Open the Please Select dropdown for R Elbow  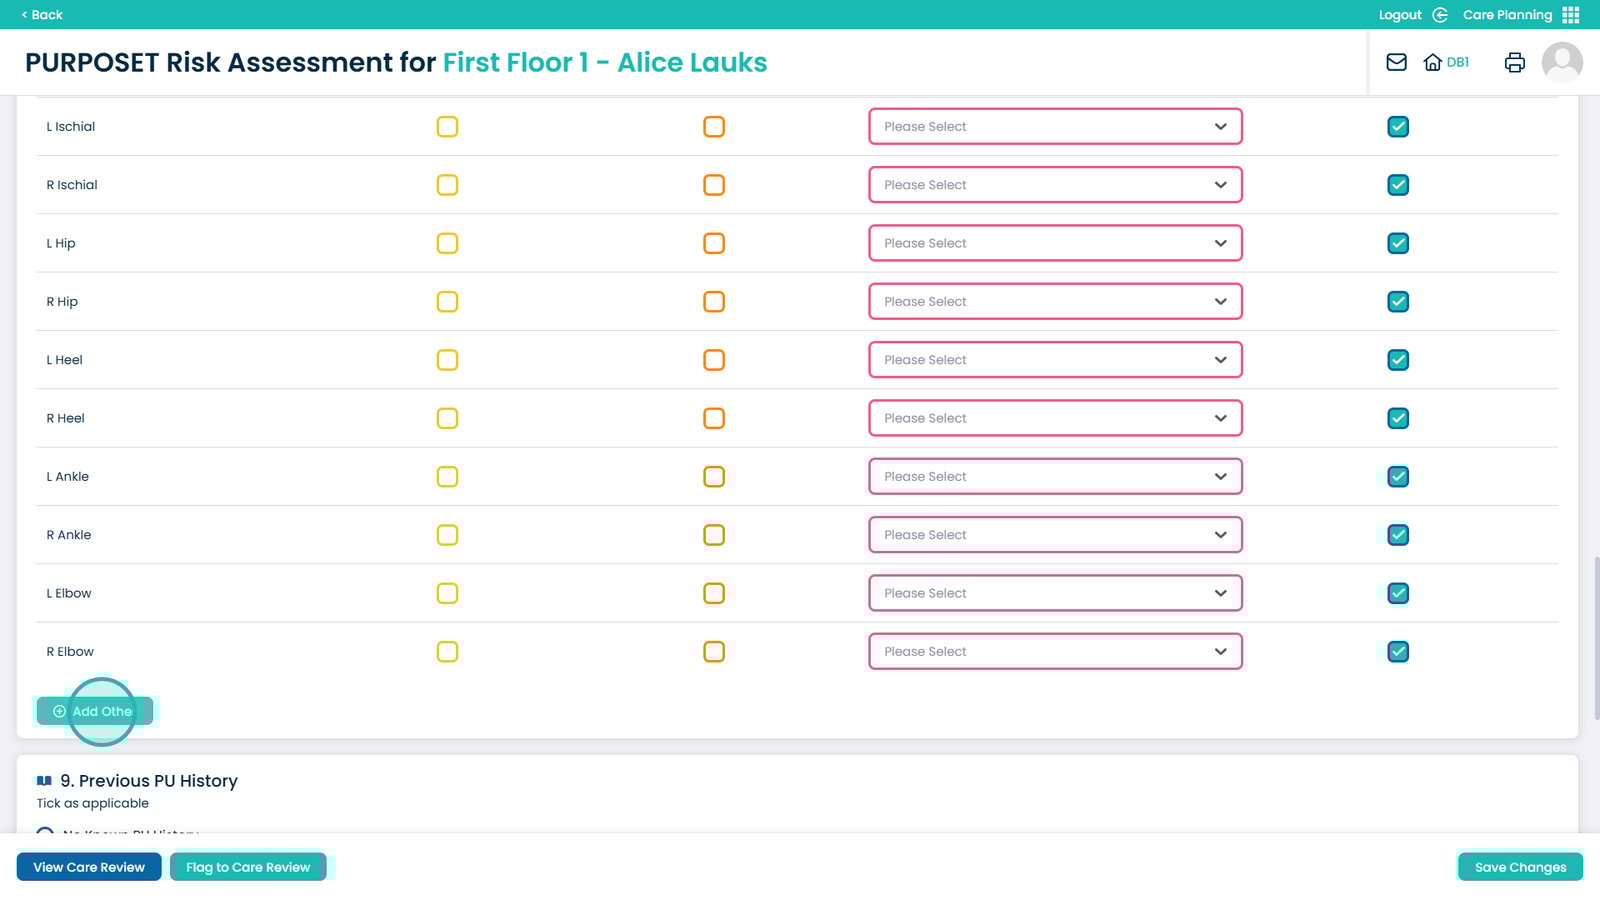tap(1055, 652)
